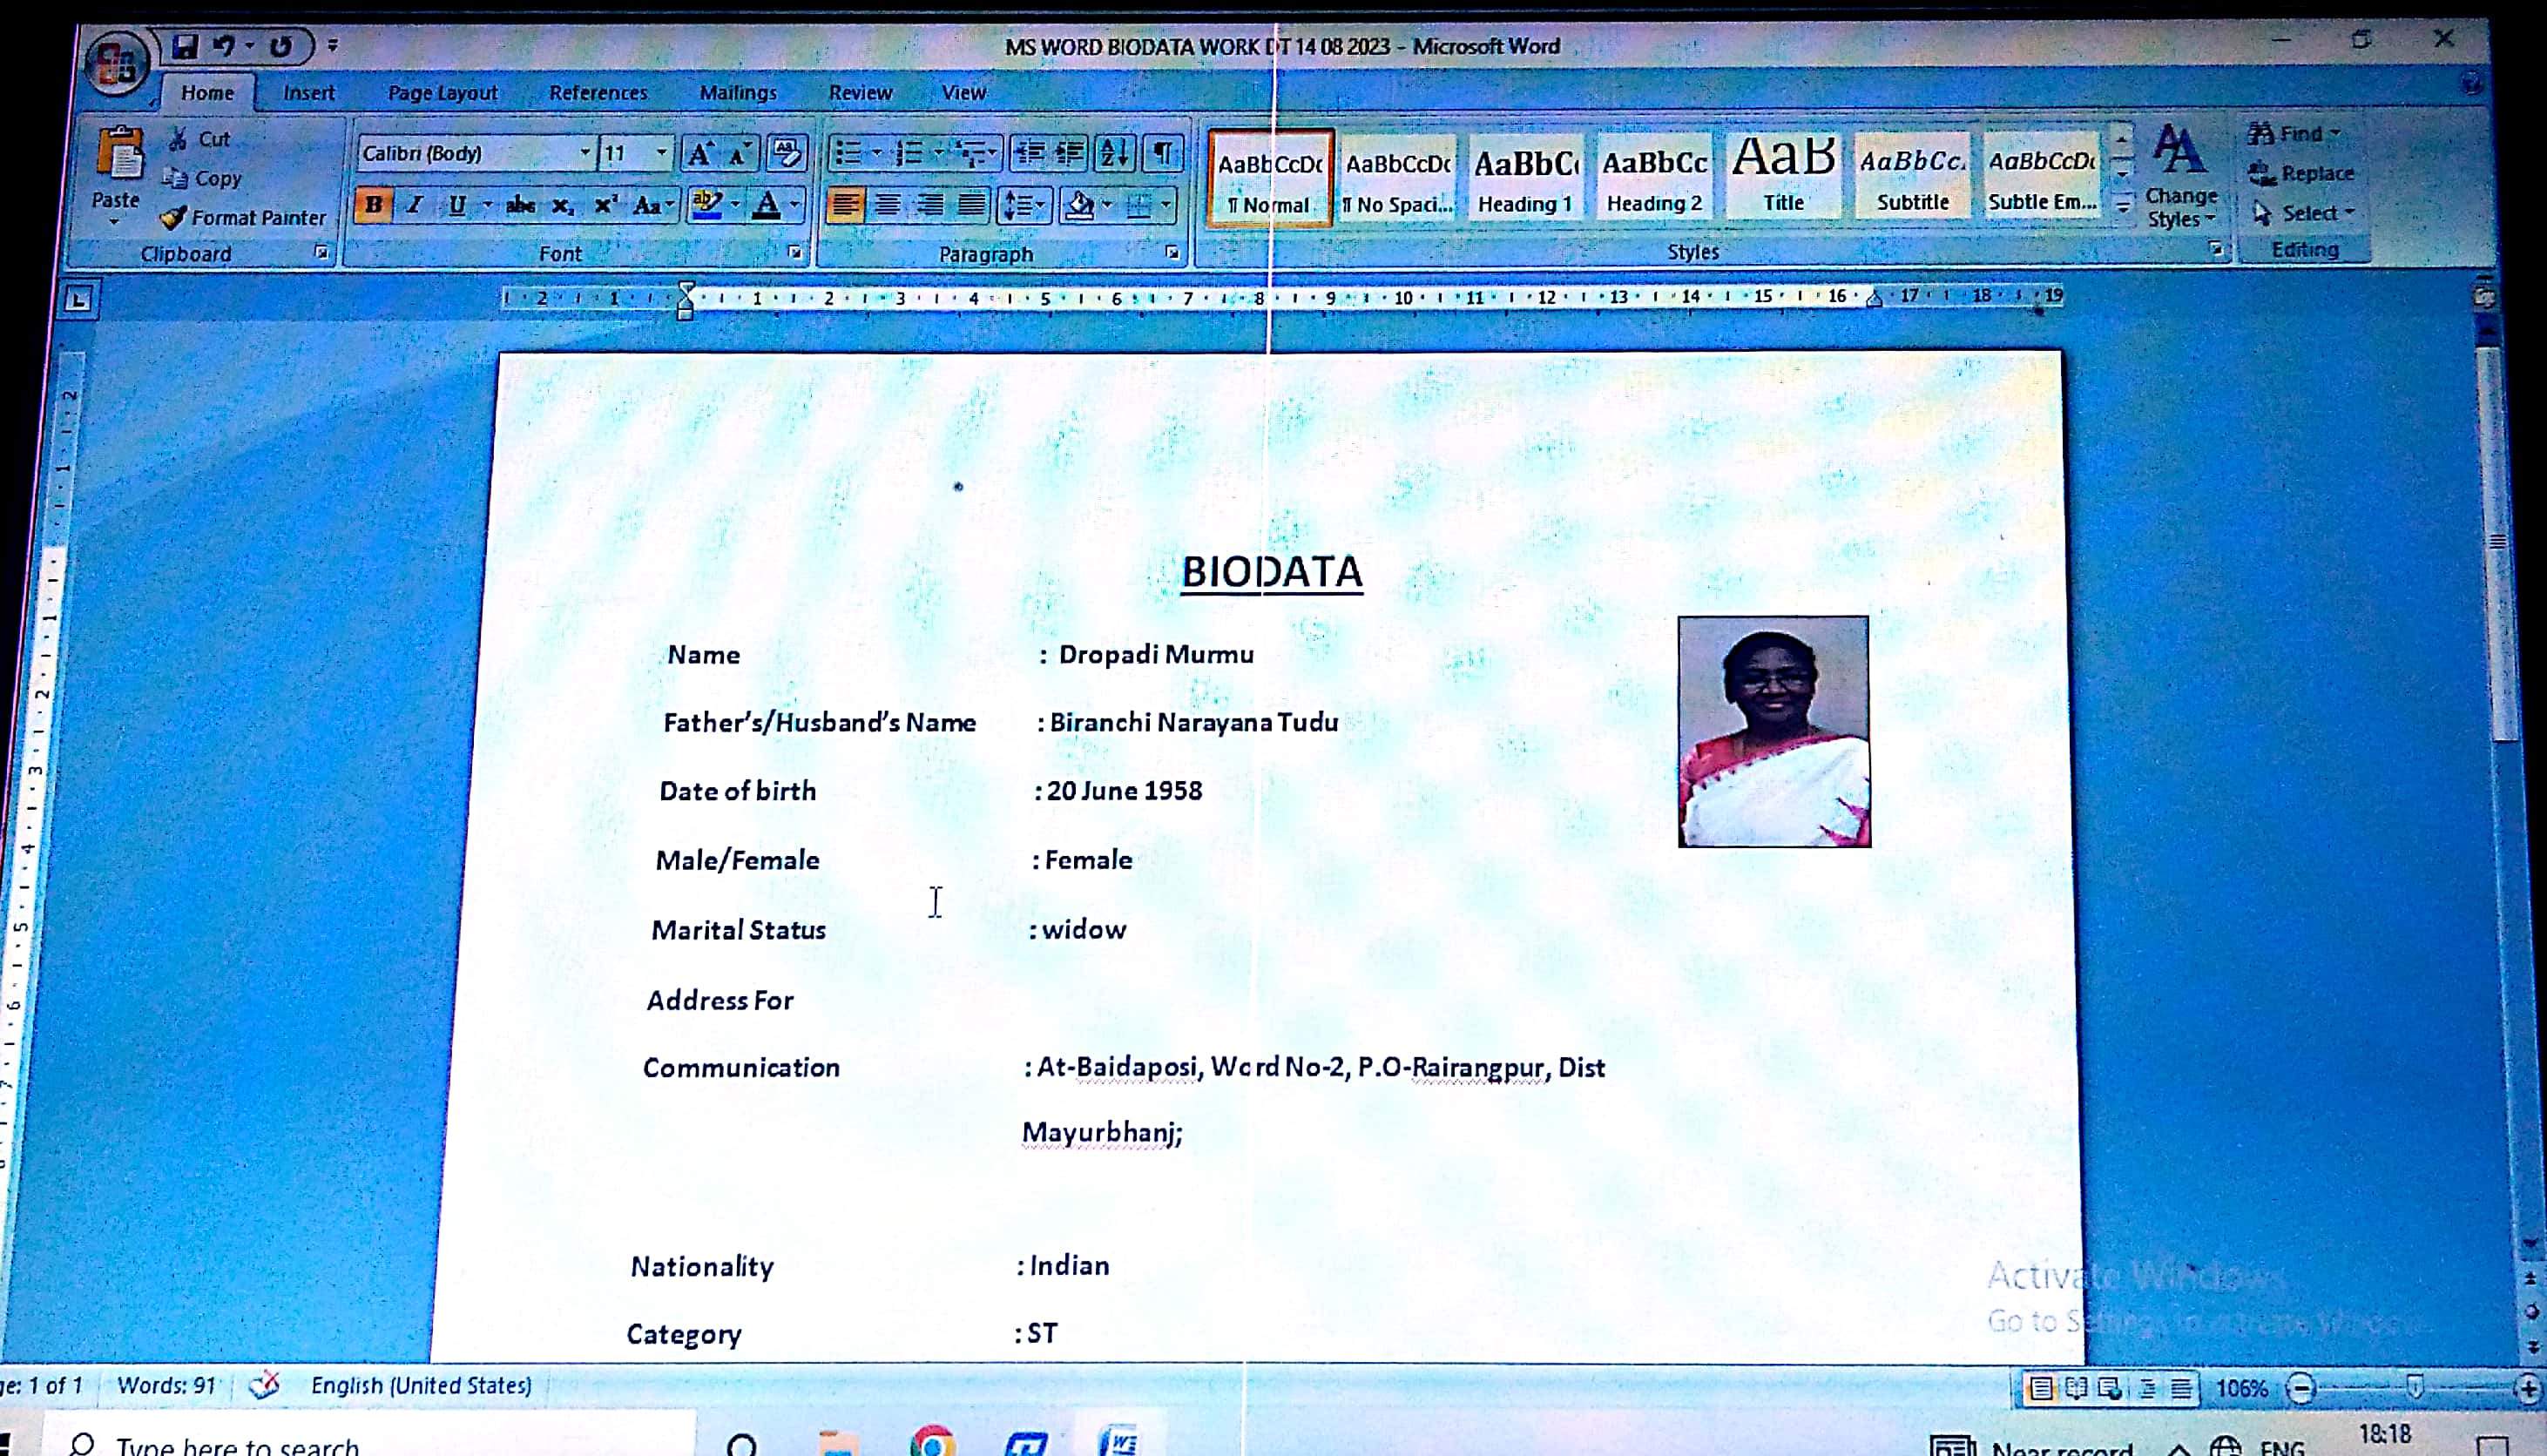The image size is (2547, 1456).
Task: Open the font size dropdown
Action: [x=661, y=153]
